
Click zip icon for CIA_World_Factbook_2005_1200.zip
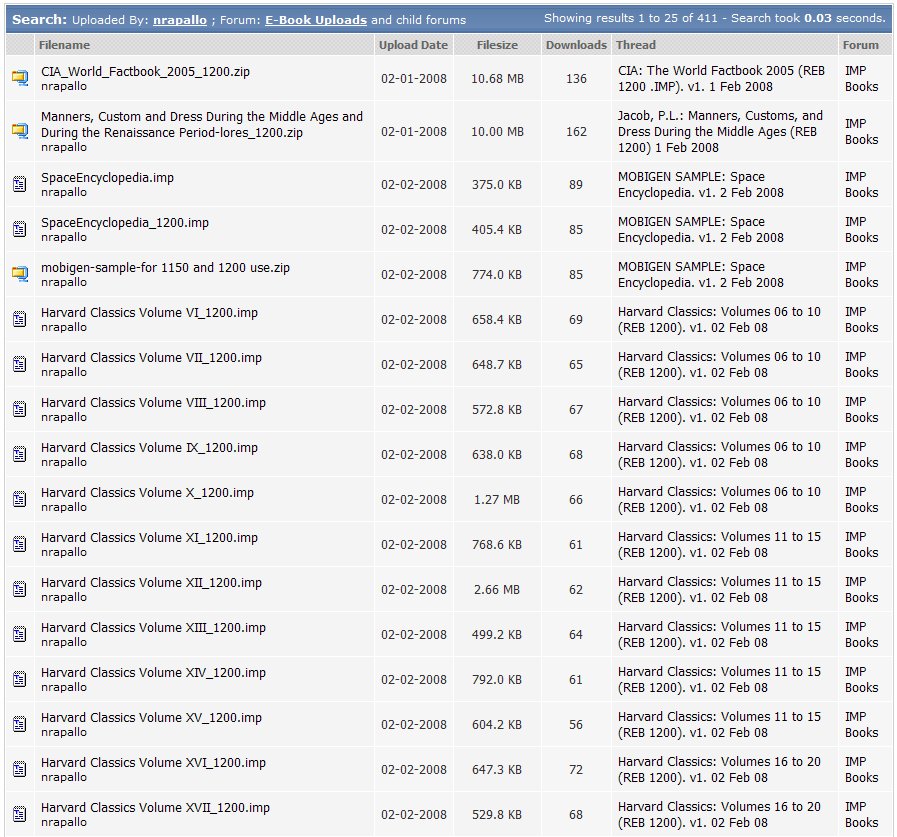point(19,78)
